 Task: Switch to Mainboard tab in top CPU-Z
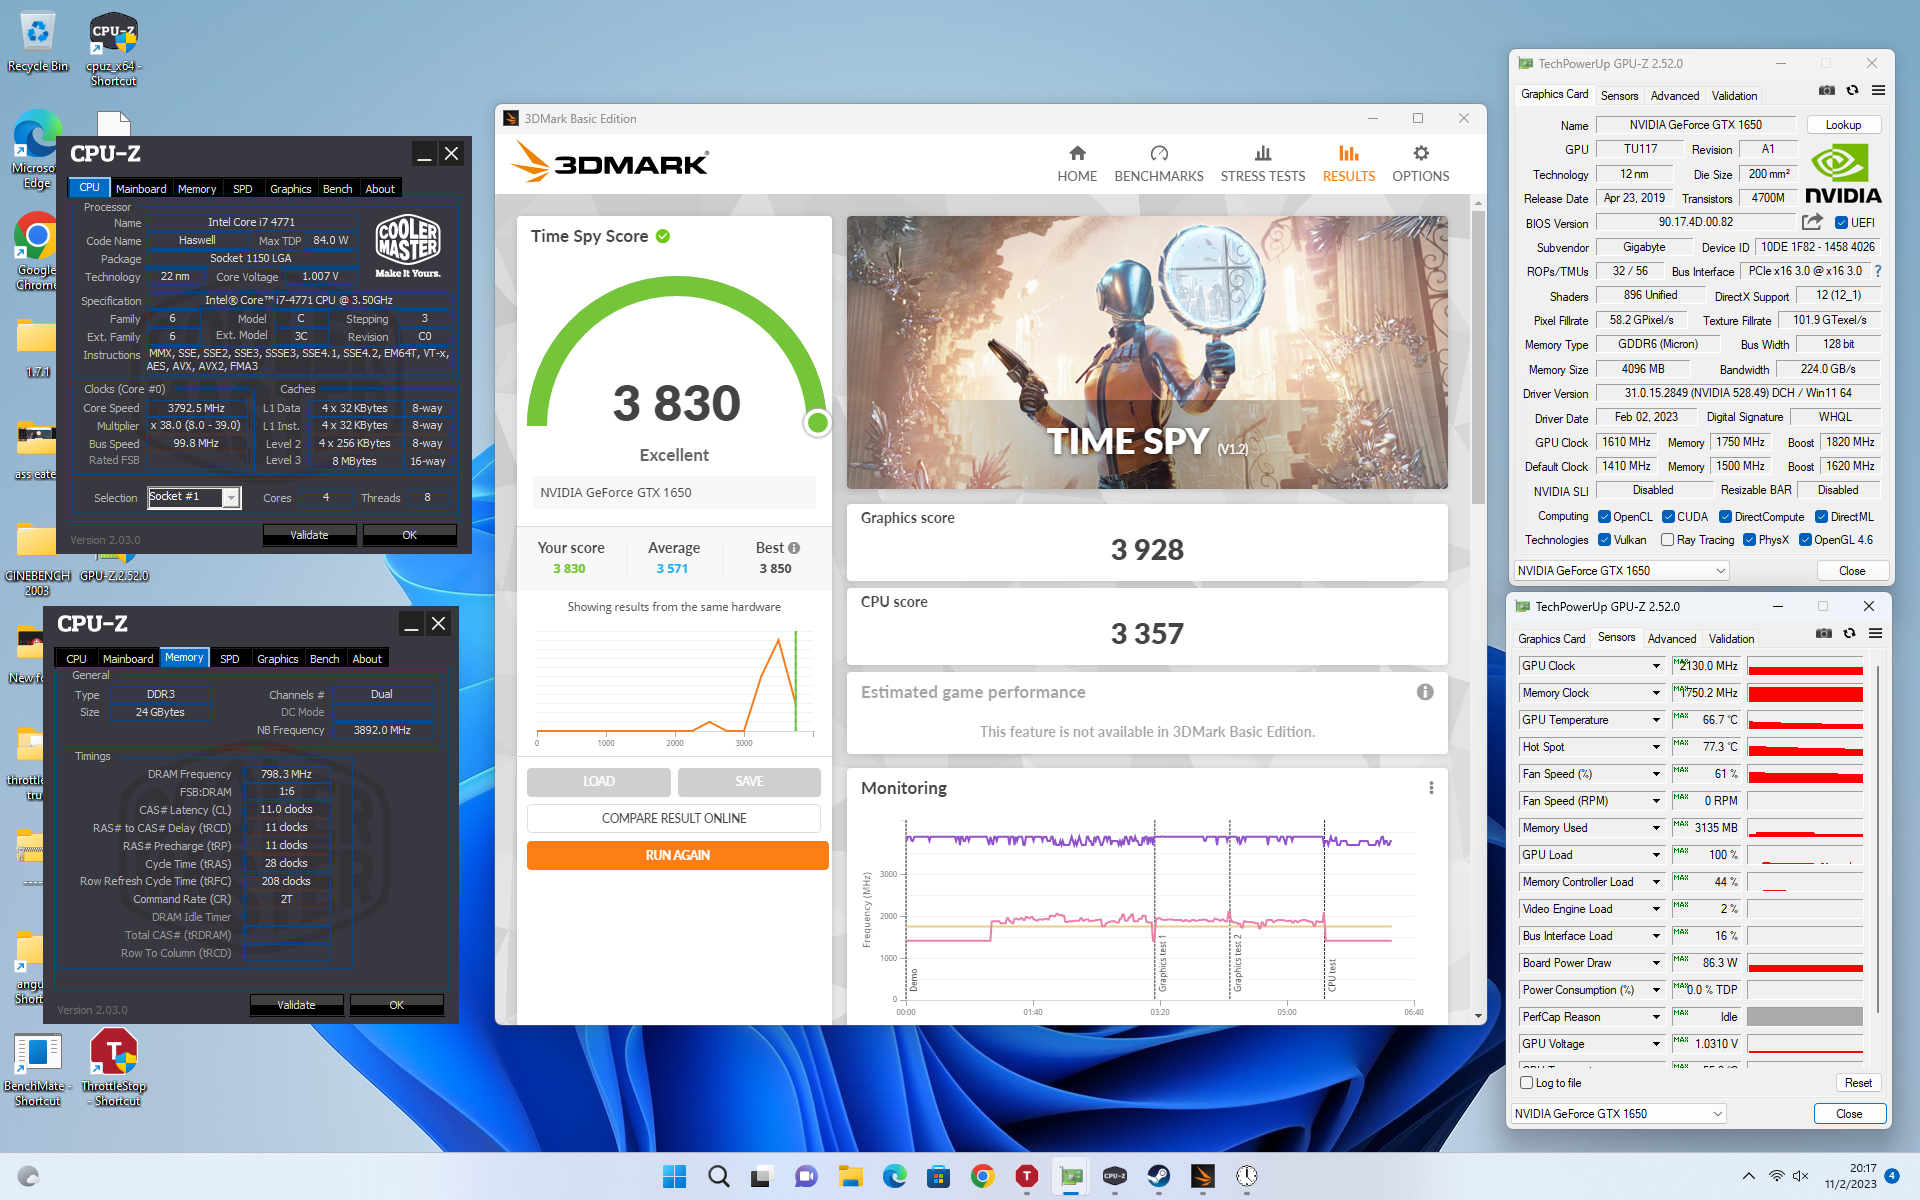click(x=141, y=189)
